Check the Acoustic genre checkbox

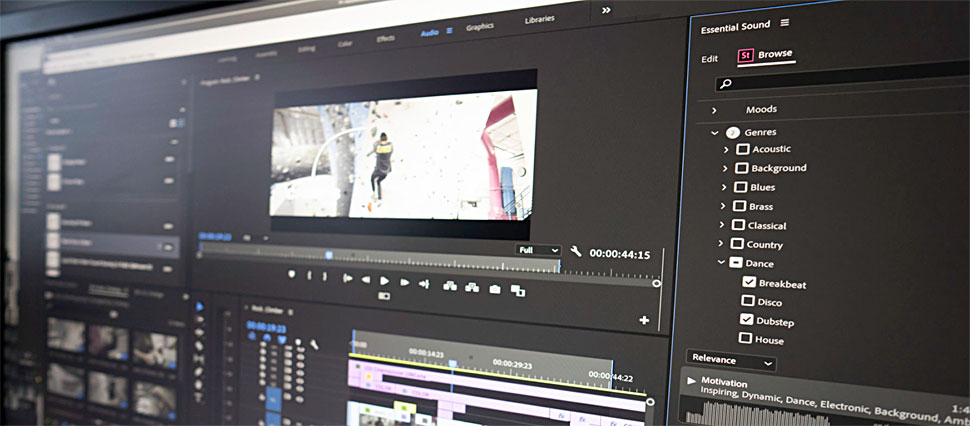(742, 149)
